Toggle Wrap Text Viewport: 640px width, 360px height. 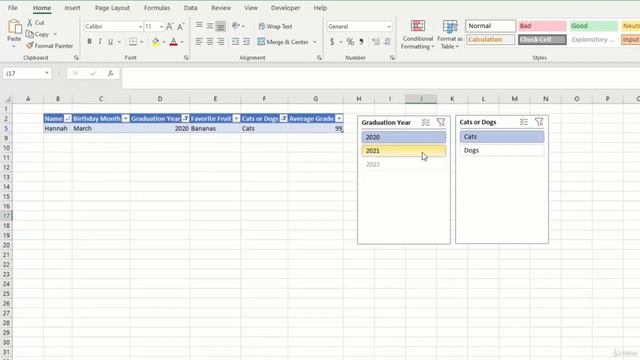(275, 27)
